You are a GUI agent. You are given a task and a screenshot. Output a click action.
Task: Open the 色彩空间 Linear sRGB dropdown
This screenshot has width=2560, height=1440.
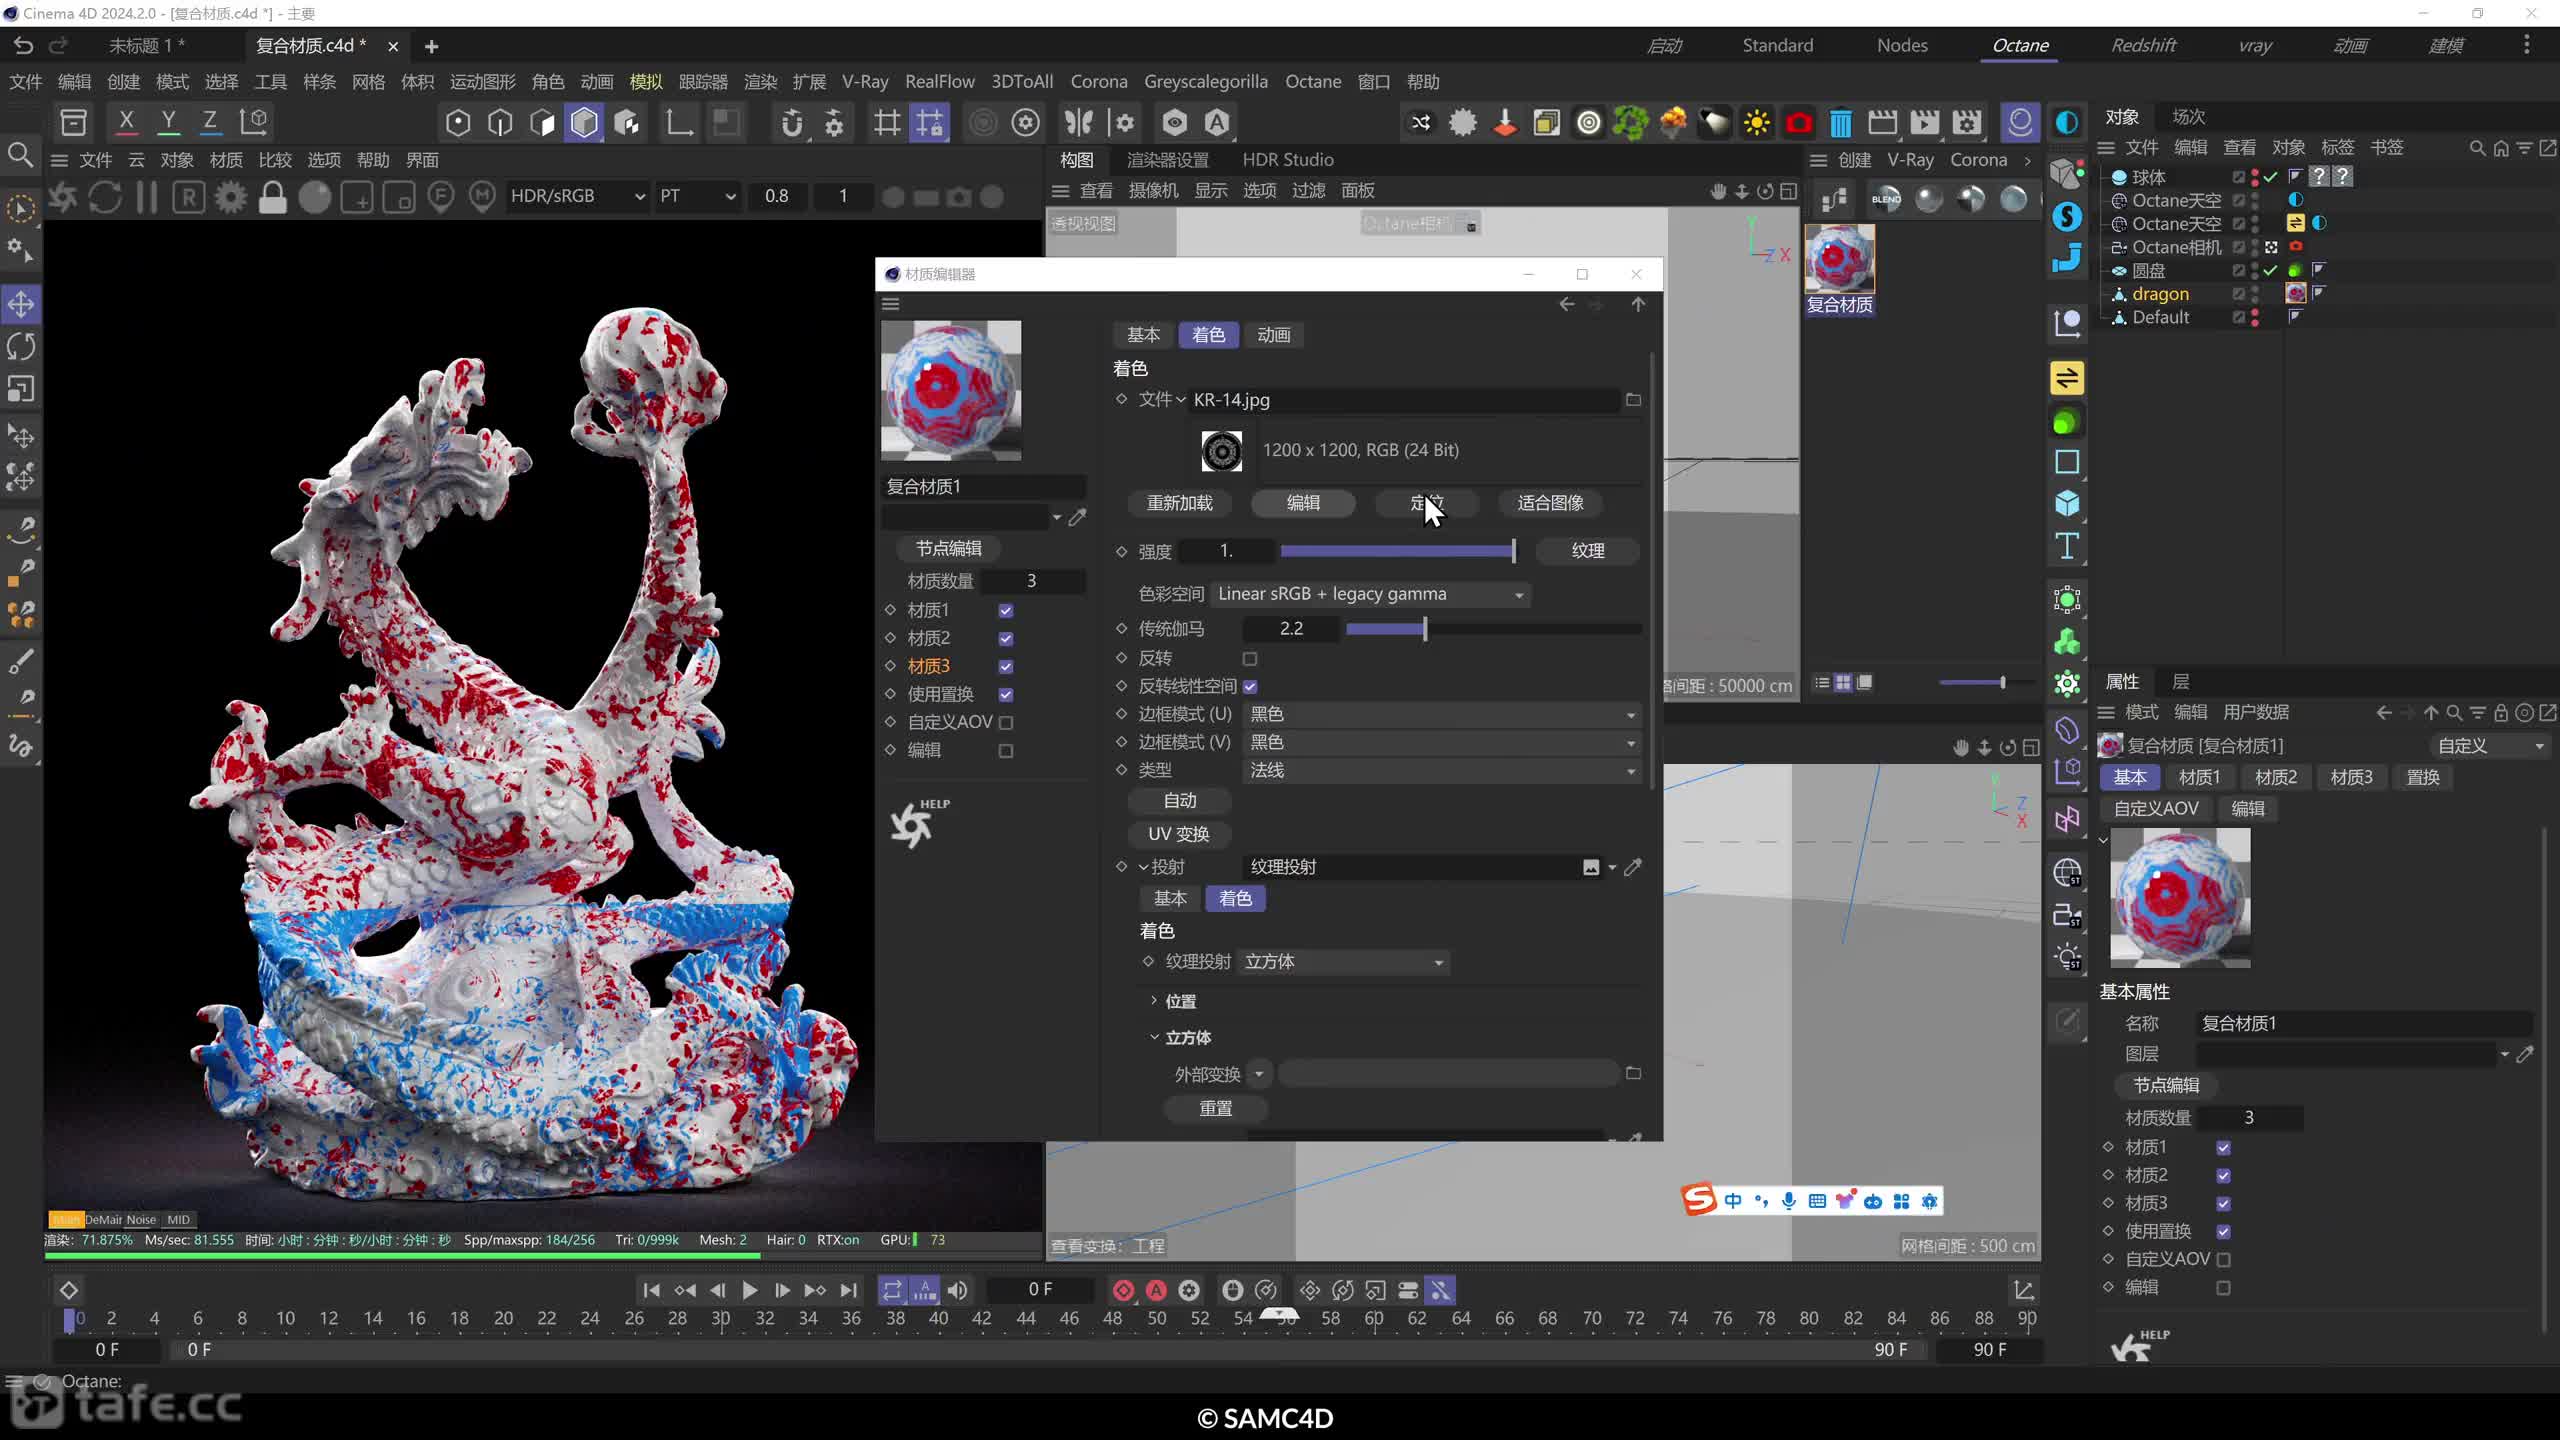(1370, 594)
